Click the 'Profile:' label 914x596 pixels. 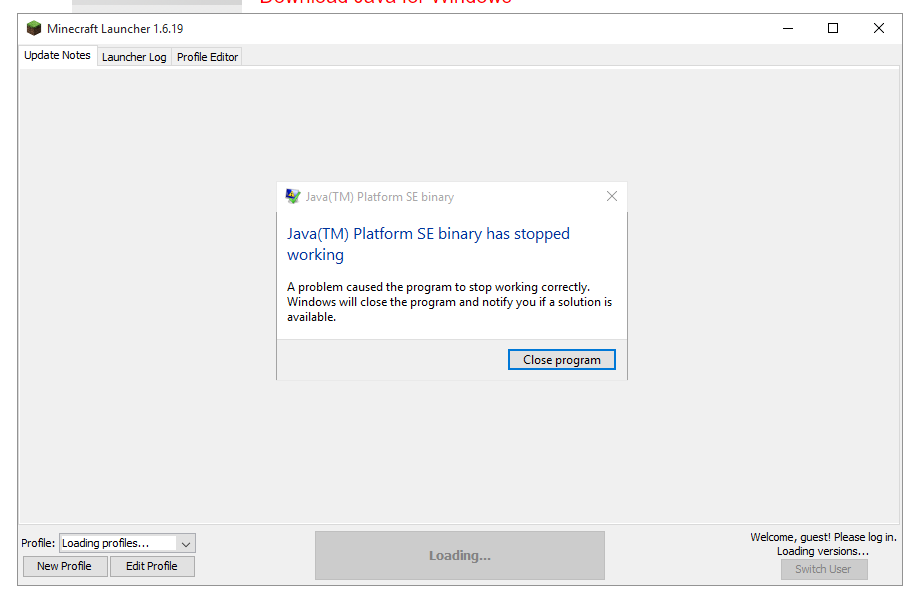[38, 543]
